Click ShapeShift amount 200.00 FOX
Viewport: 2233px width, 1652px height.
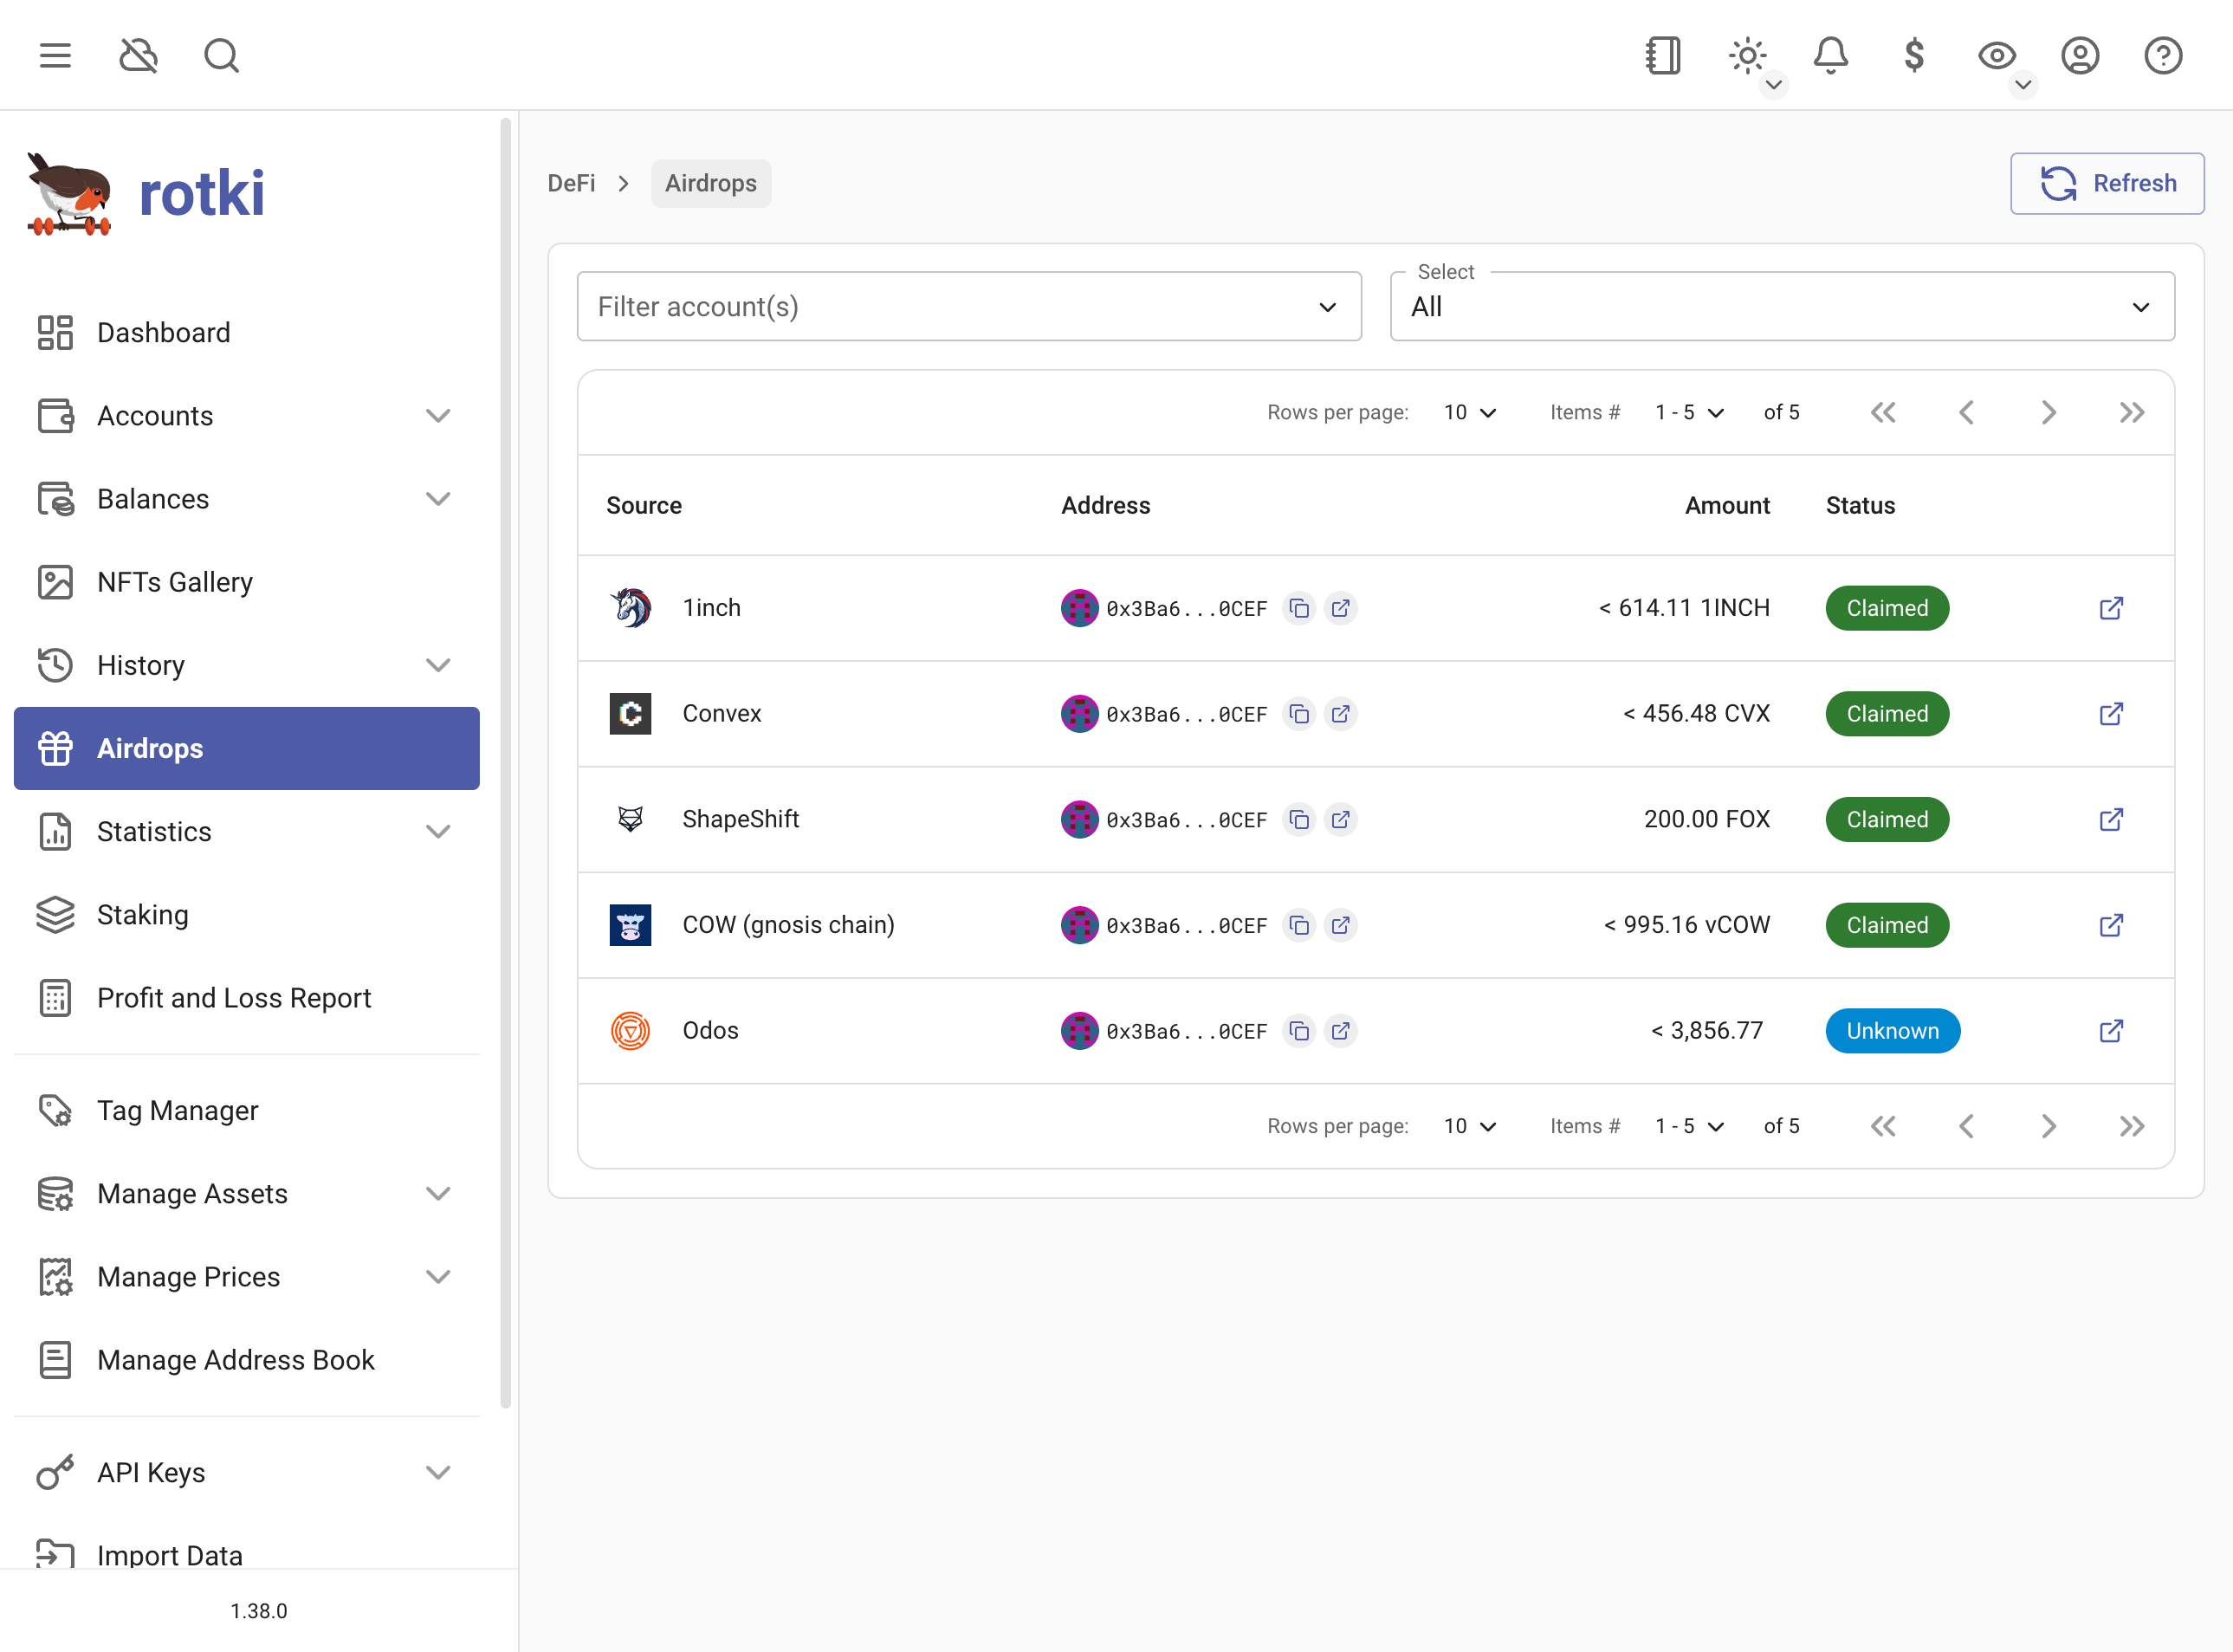pos(1706,819)
